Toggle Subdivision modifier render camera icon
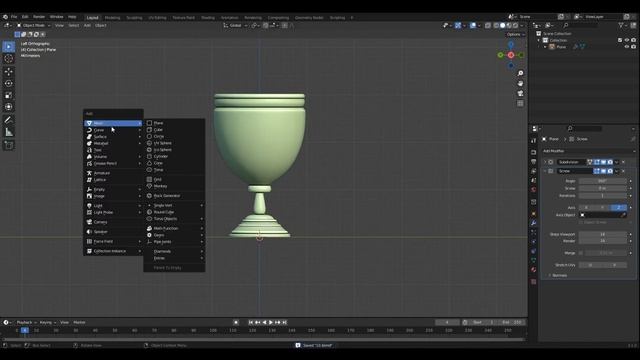 610,162
